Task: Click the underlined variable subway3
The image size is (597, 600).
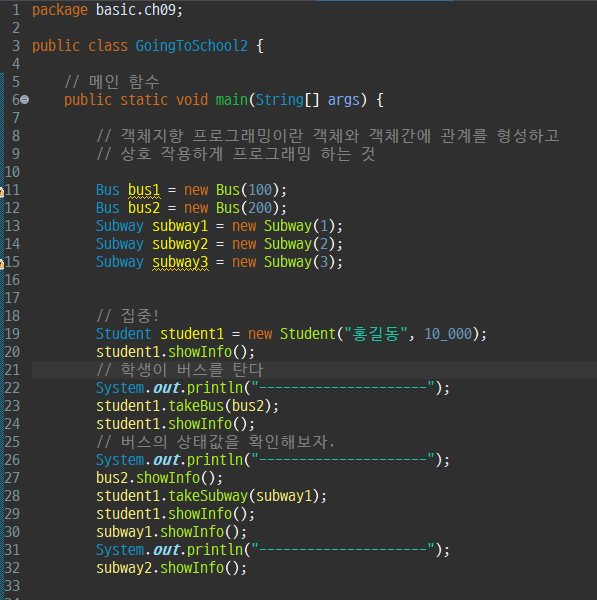Action: [180, 262]
